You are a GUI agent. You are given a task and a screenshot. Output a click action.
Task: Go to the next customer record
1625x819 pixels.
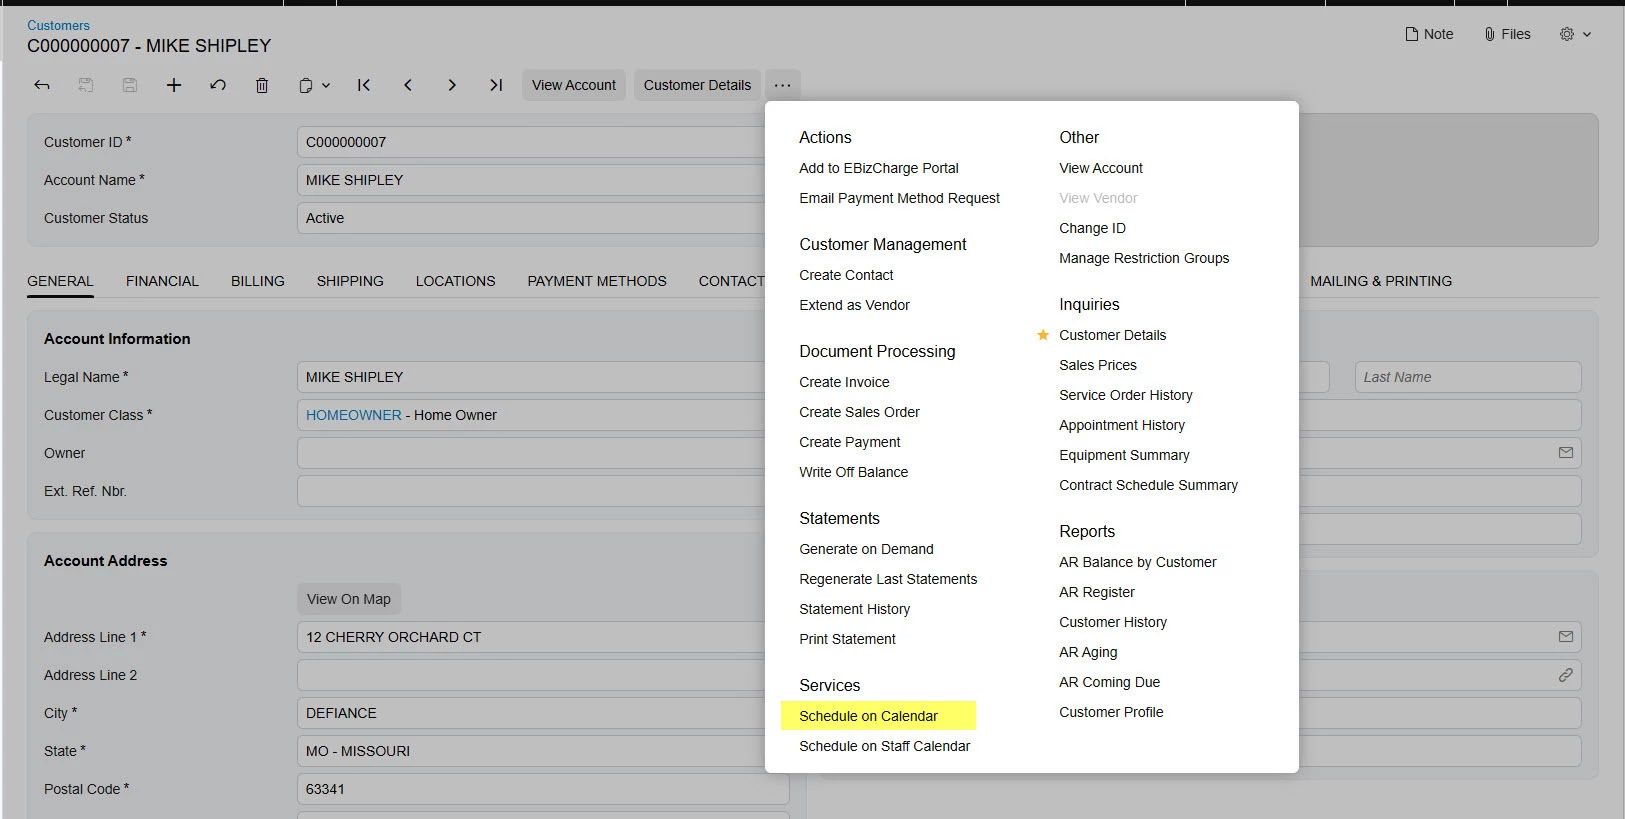(x=452, y=85)
